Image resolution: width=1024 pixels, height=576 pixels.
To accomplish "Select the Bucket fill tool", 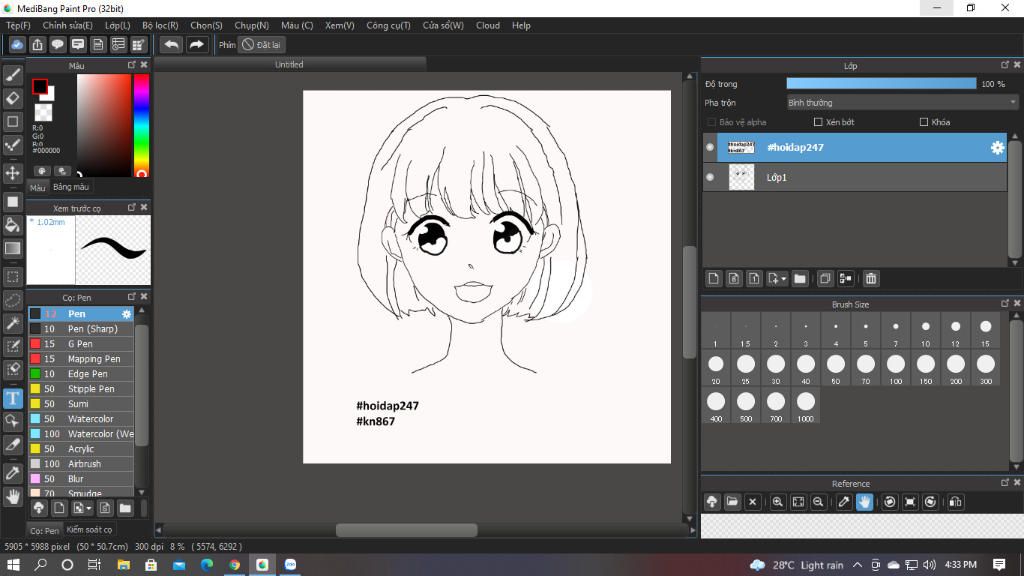I will 12,225.
